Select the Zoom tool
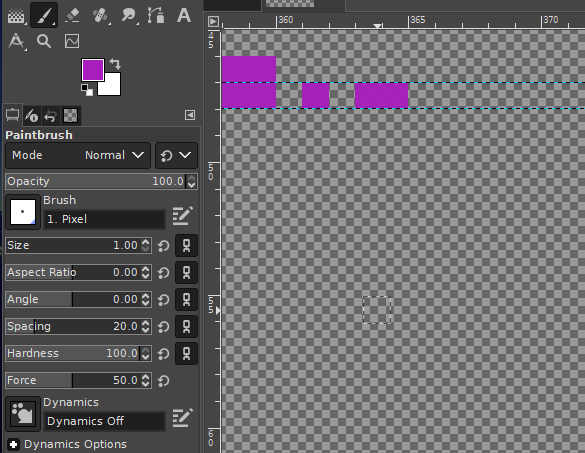The height and width of the screenshot is (453, 585). pos(44,41)
